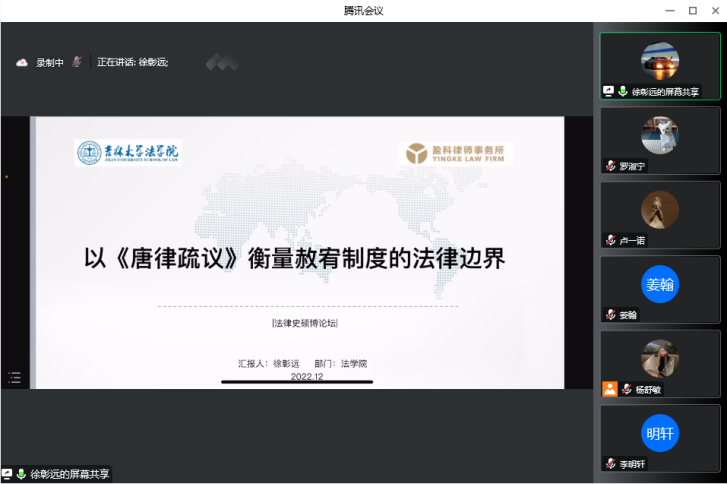This screenshot has height=484, width=727.
Task: Click 姜翰's muted microphone icon
Action: click(610, 315)
